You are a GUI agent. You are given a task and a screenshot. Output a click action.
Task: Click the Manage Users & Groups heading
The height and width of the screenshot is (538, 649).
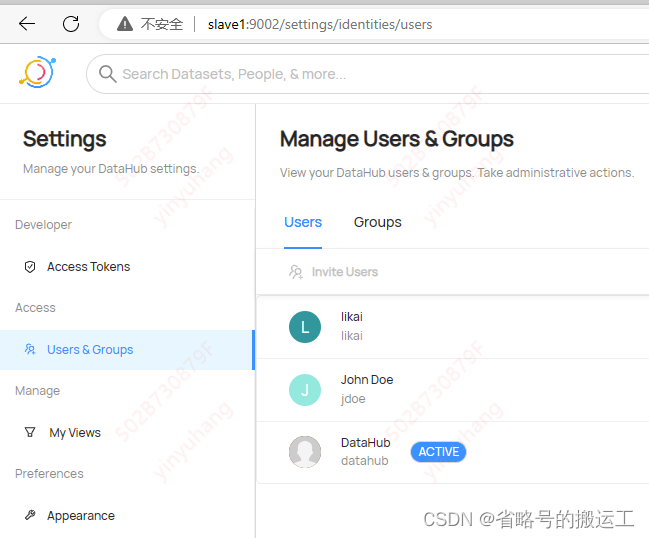pos(397,139)
